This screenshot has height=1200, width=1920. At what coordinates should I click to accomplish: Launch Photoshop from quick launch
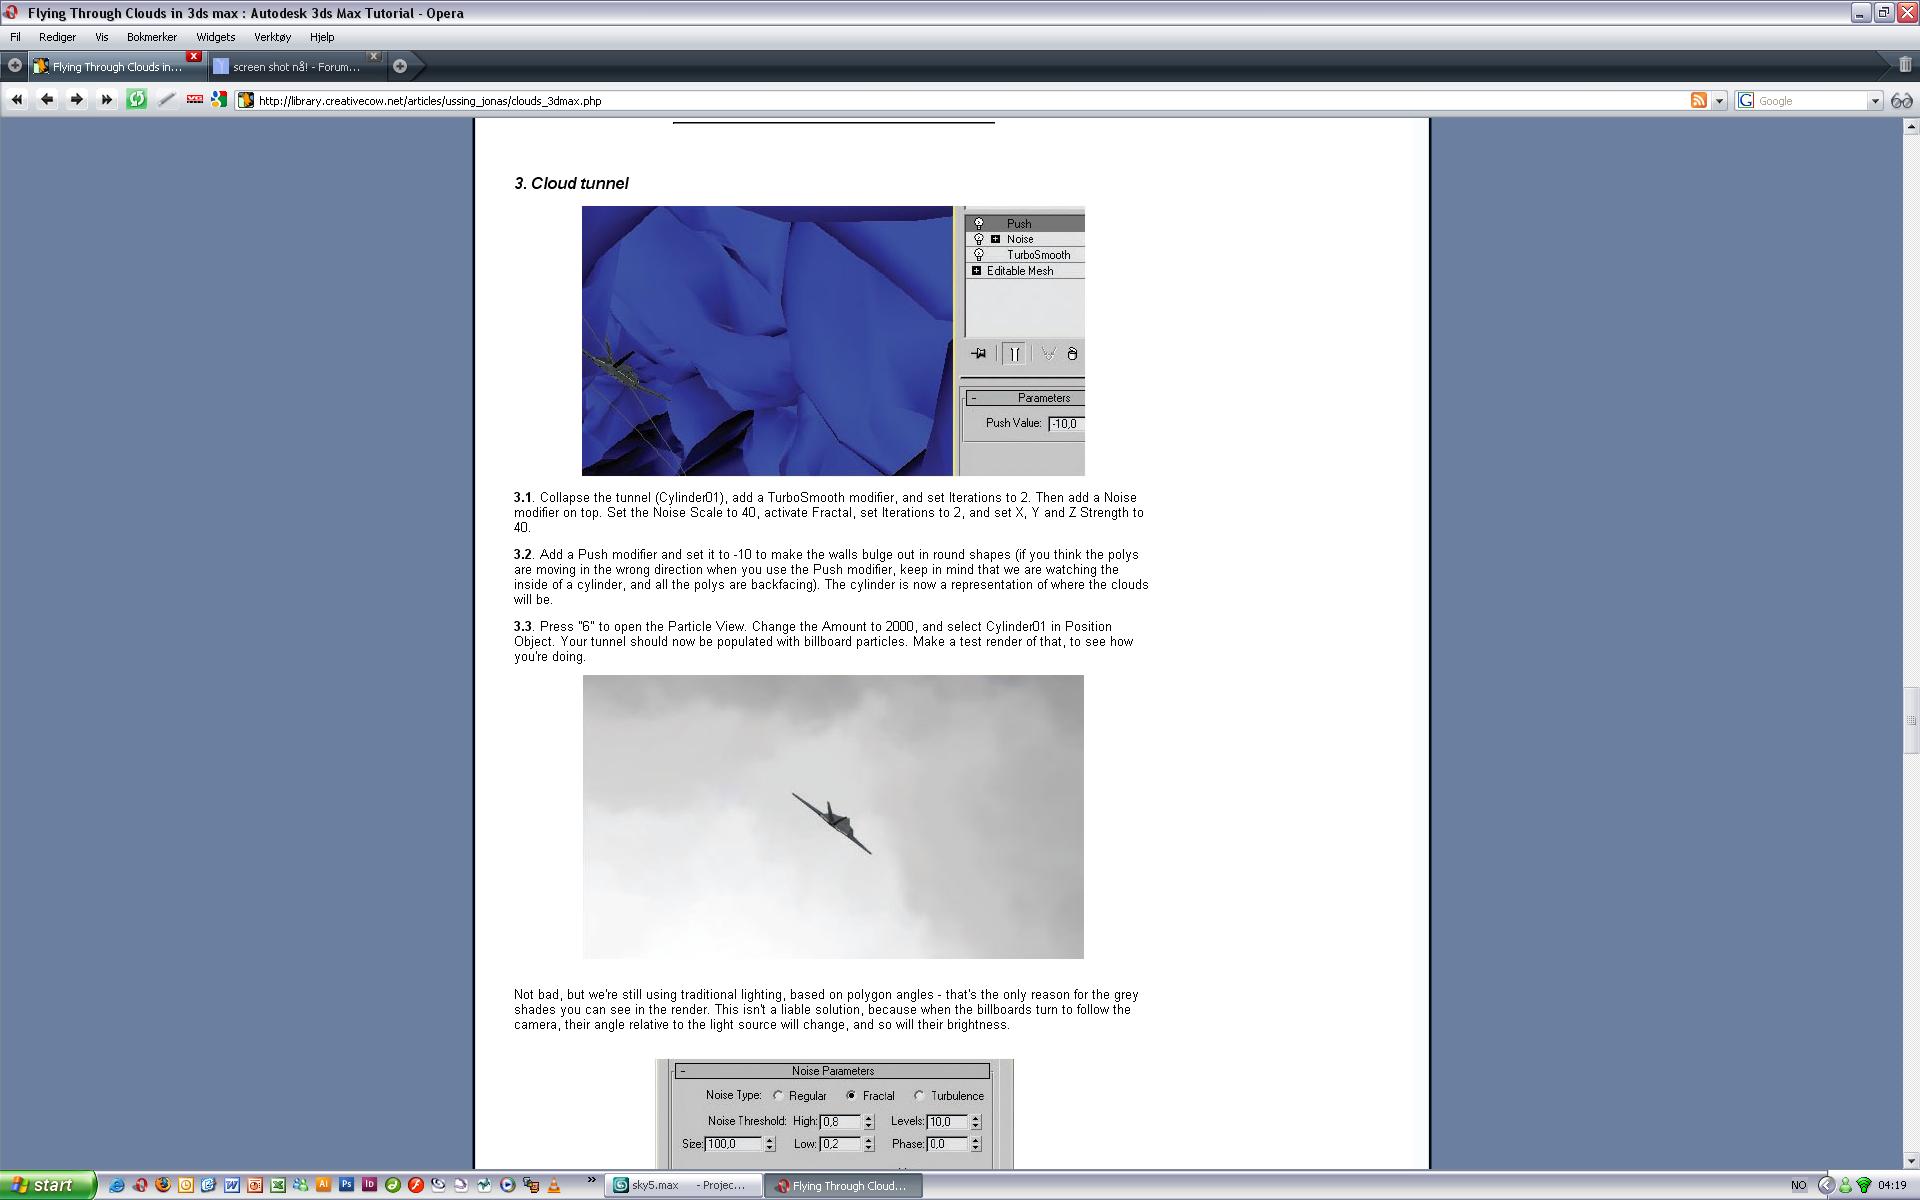click(x=346, y=1185)
